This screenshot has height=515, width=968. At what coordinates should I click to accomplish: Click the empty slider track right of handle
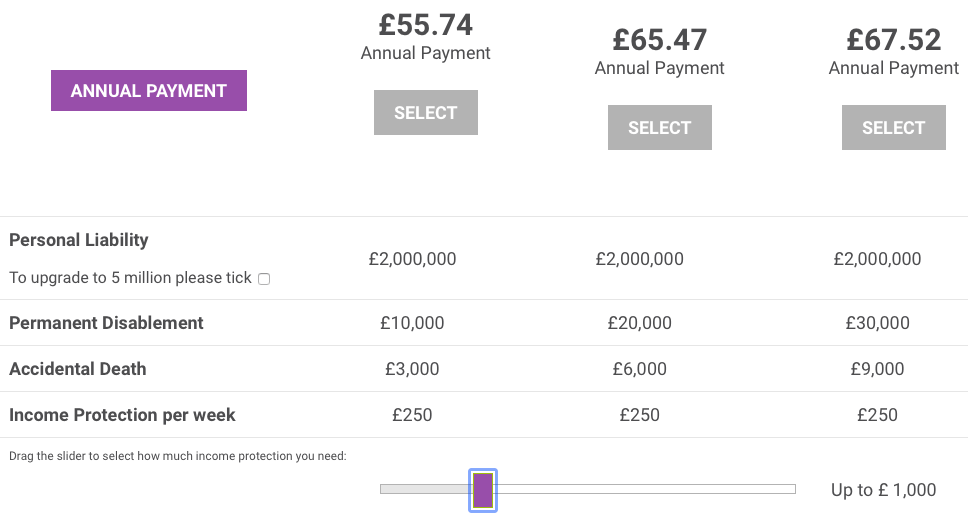646,489
